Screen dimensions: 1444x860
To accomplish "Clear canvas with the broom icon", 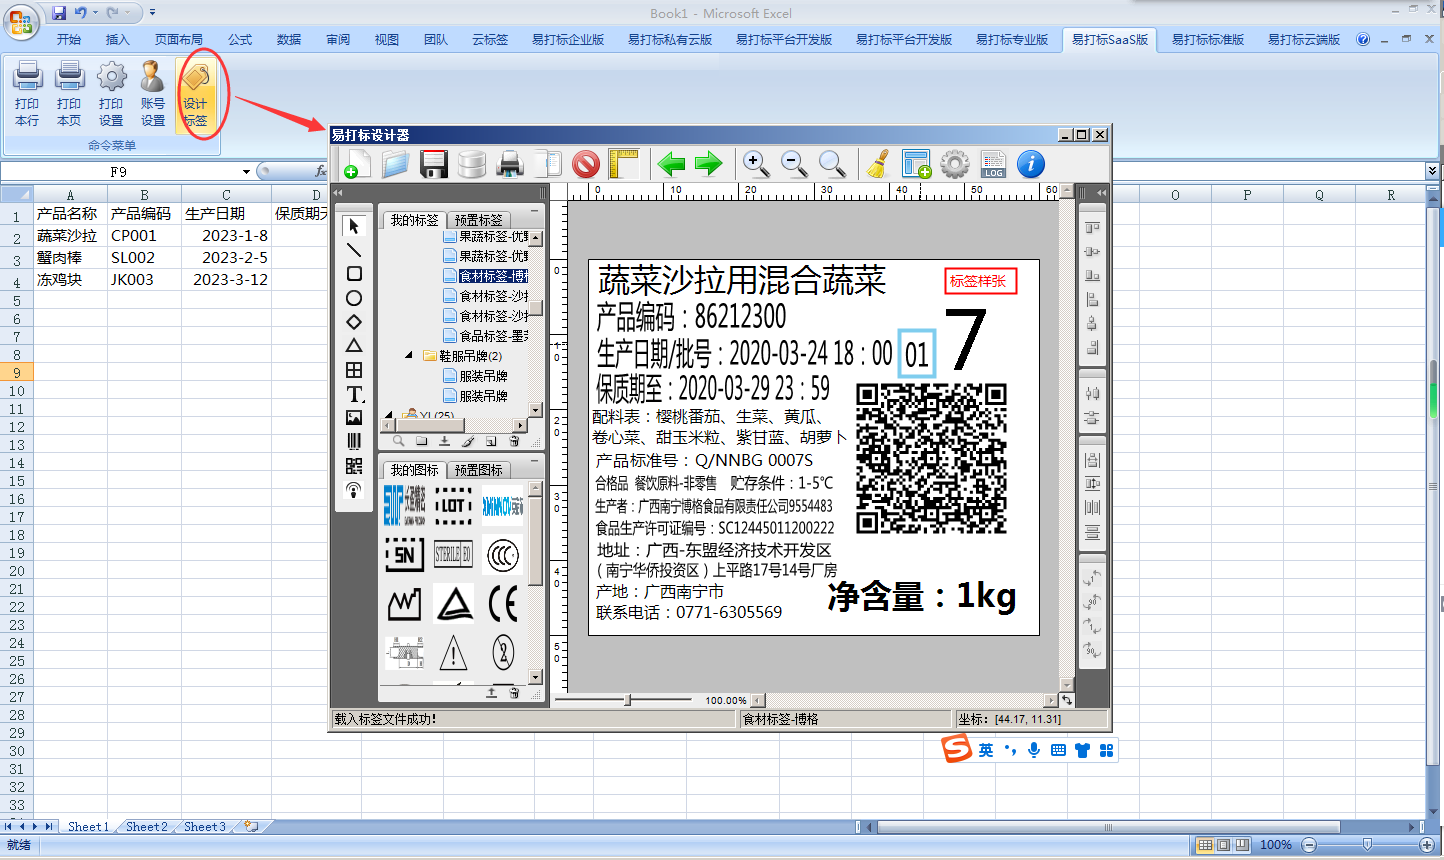I will point(878,163).
